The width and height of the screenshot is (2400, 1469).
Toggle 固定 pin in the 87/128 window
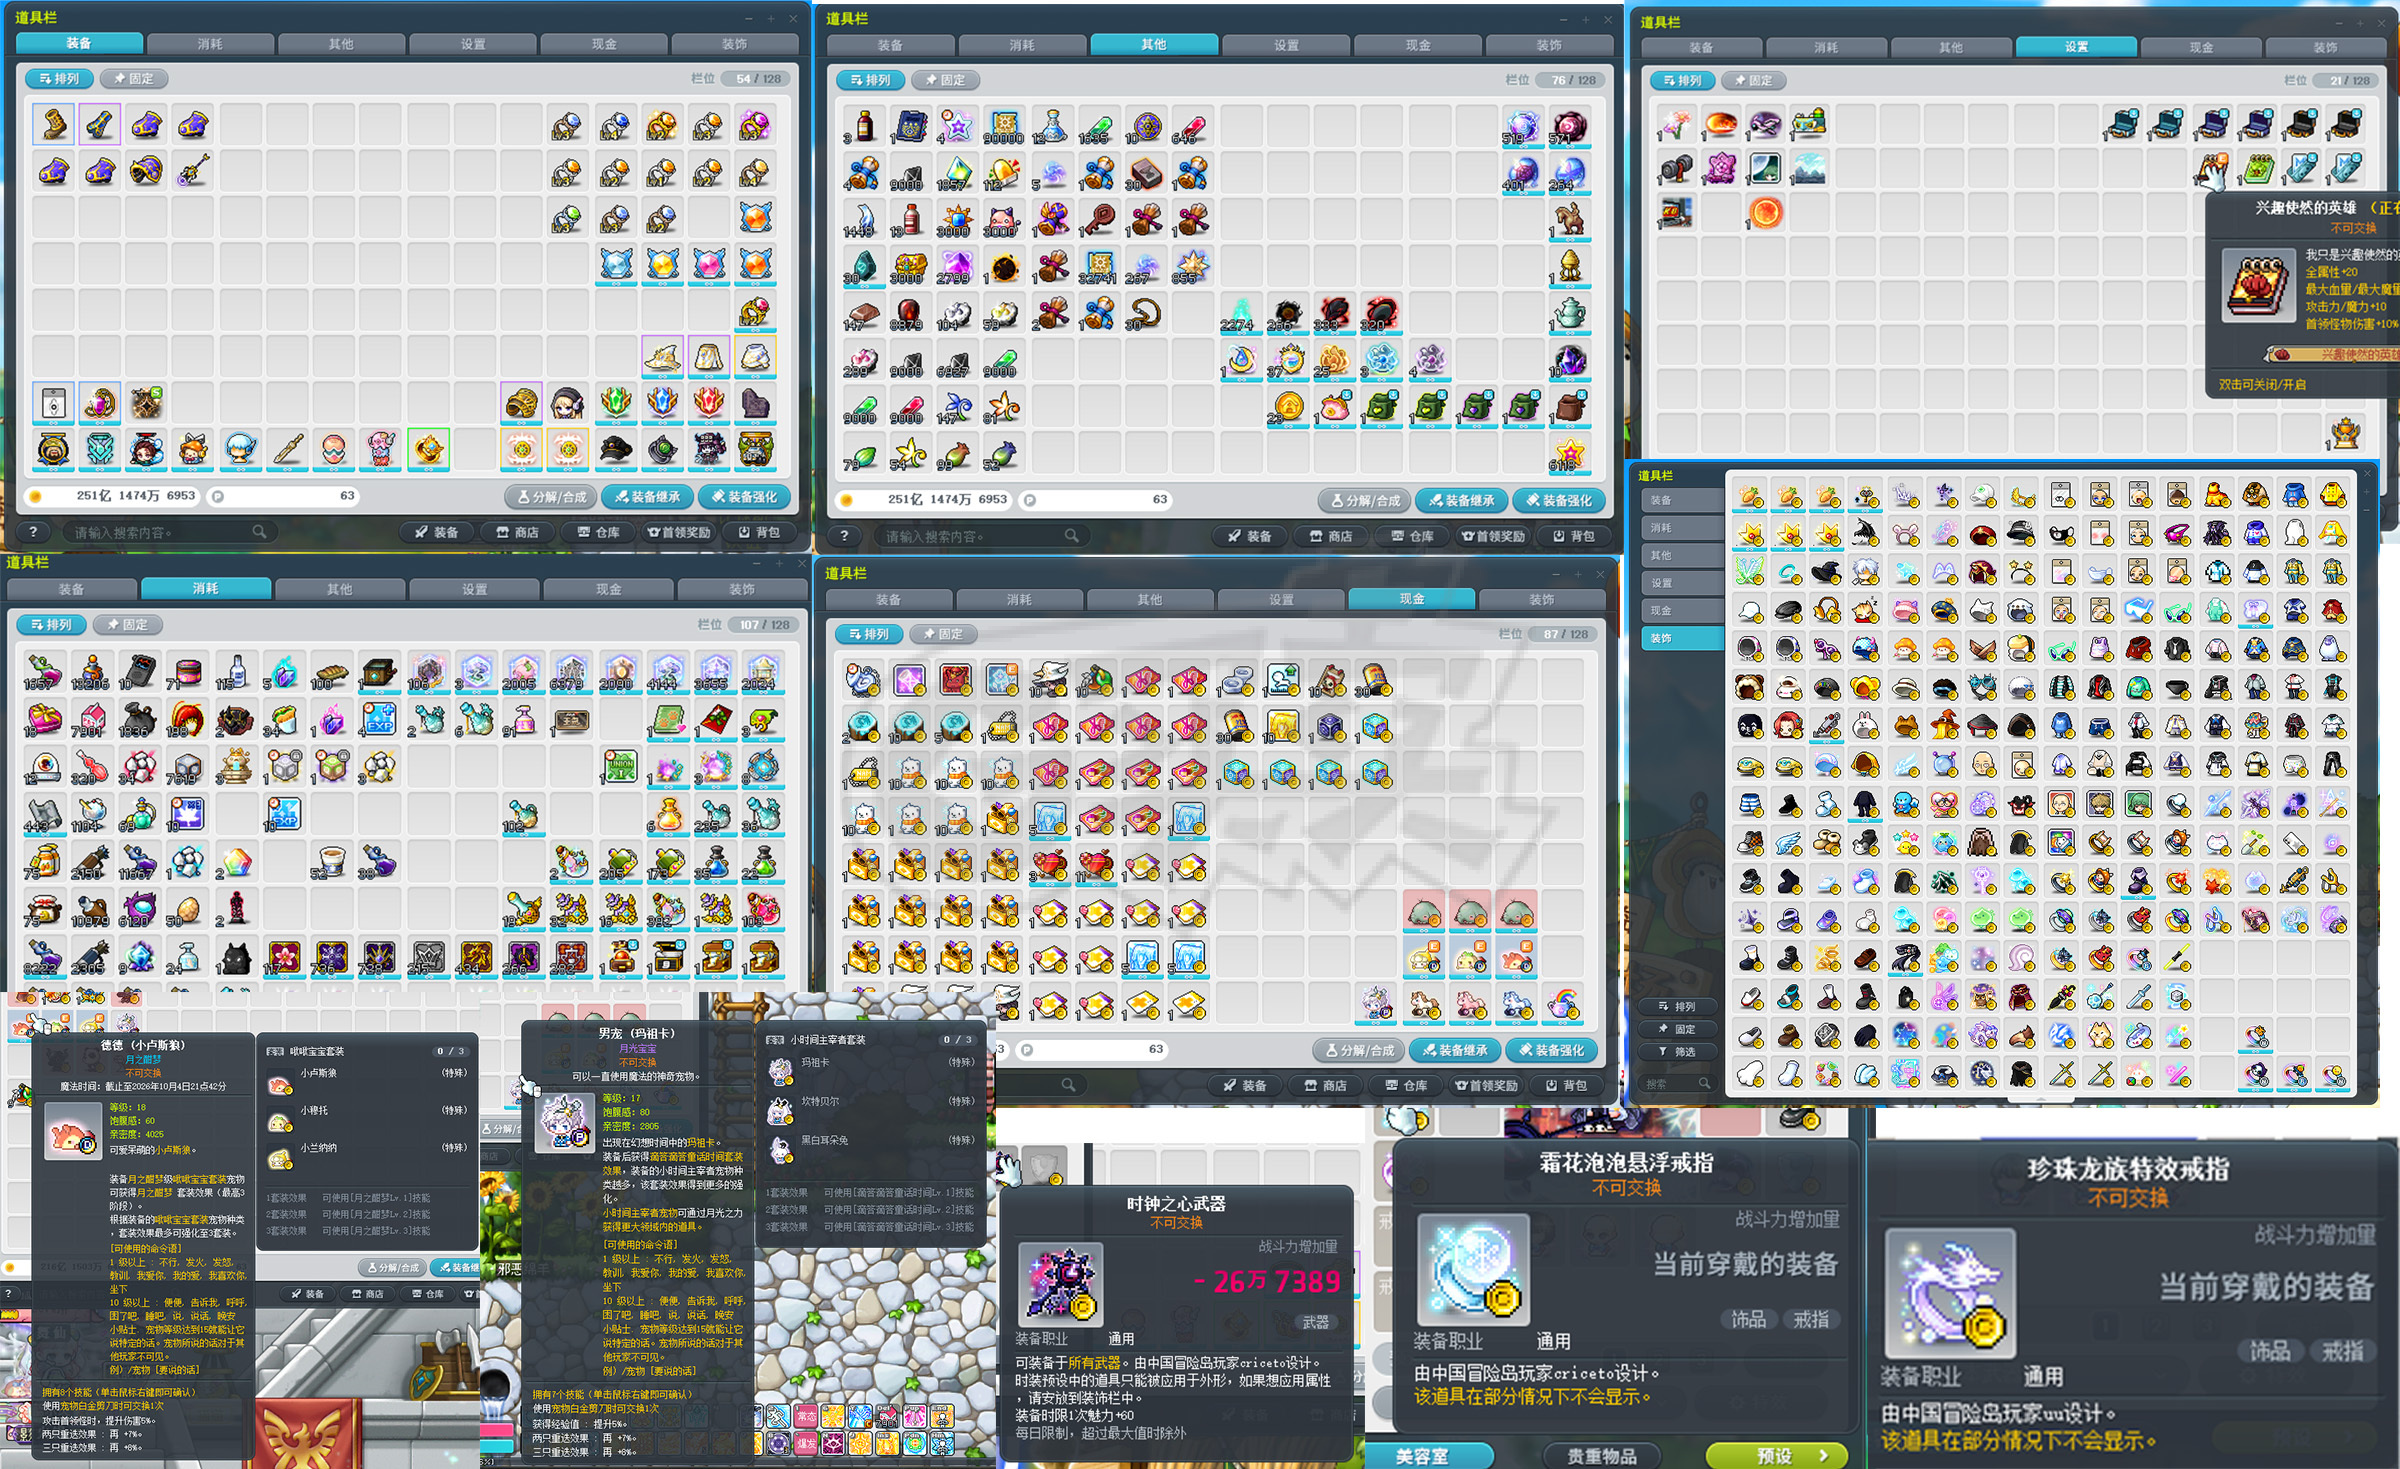pyautogui.click(x=943, y=634)
